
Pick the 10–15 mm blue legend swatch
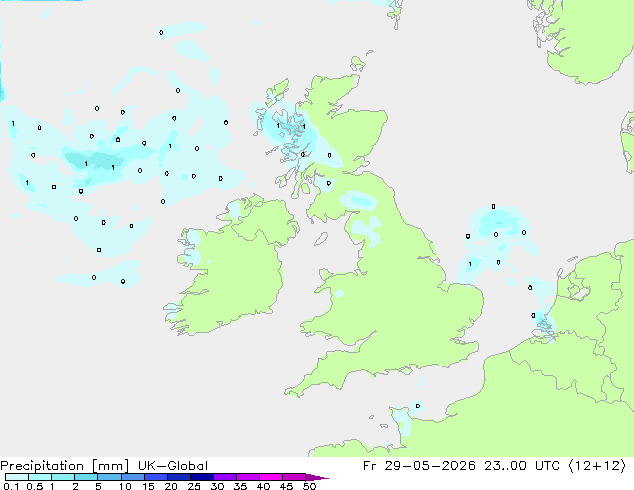(133, 477)
